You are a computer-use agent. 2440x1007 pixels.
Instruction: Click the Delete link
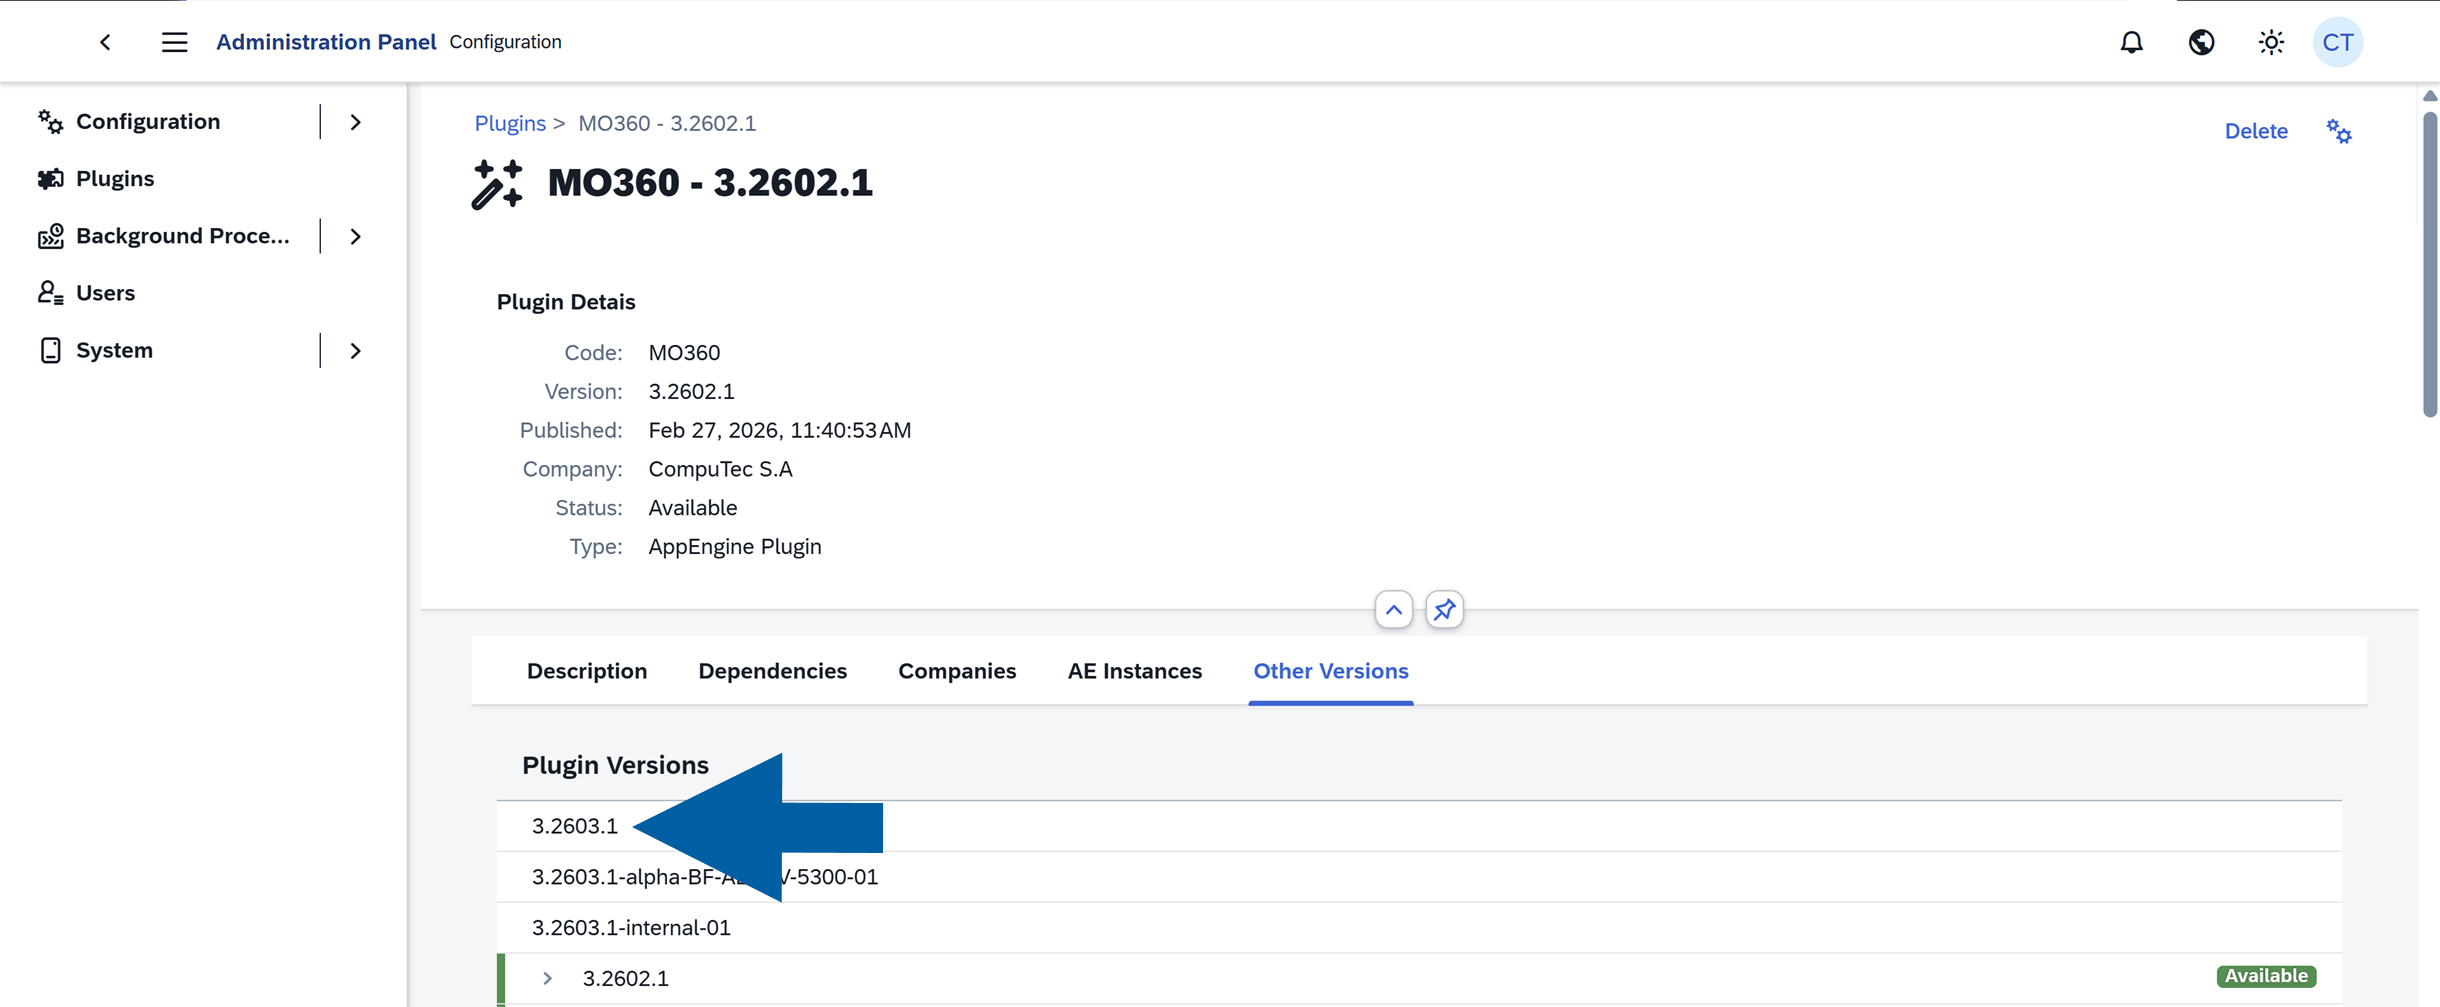coord(2256,131)
